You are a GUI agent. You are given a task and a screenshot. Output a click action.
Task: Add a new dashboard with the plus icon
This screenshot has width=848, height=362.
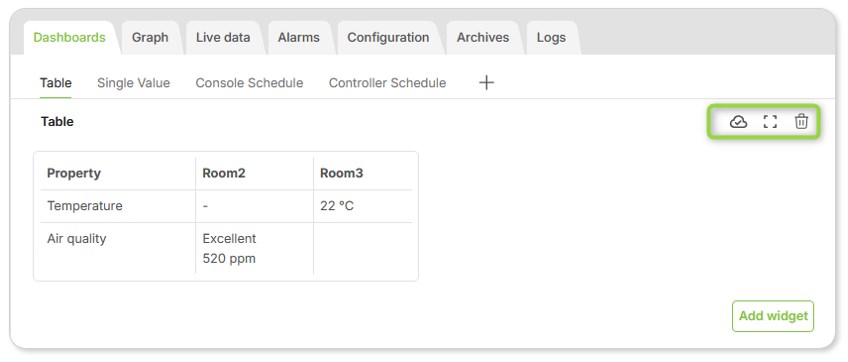487,83
